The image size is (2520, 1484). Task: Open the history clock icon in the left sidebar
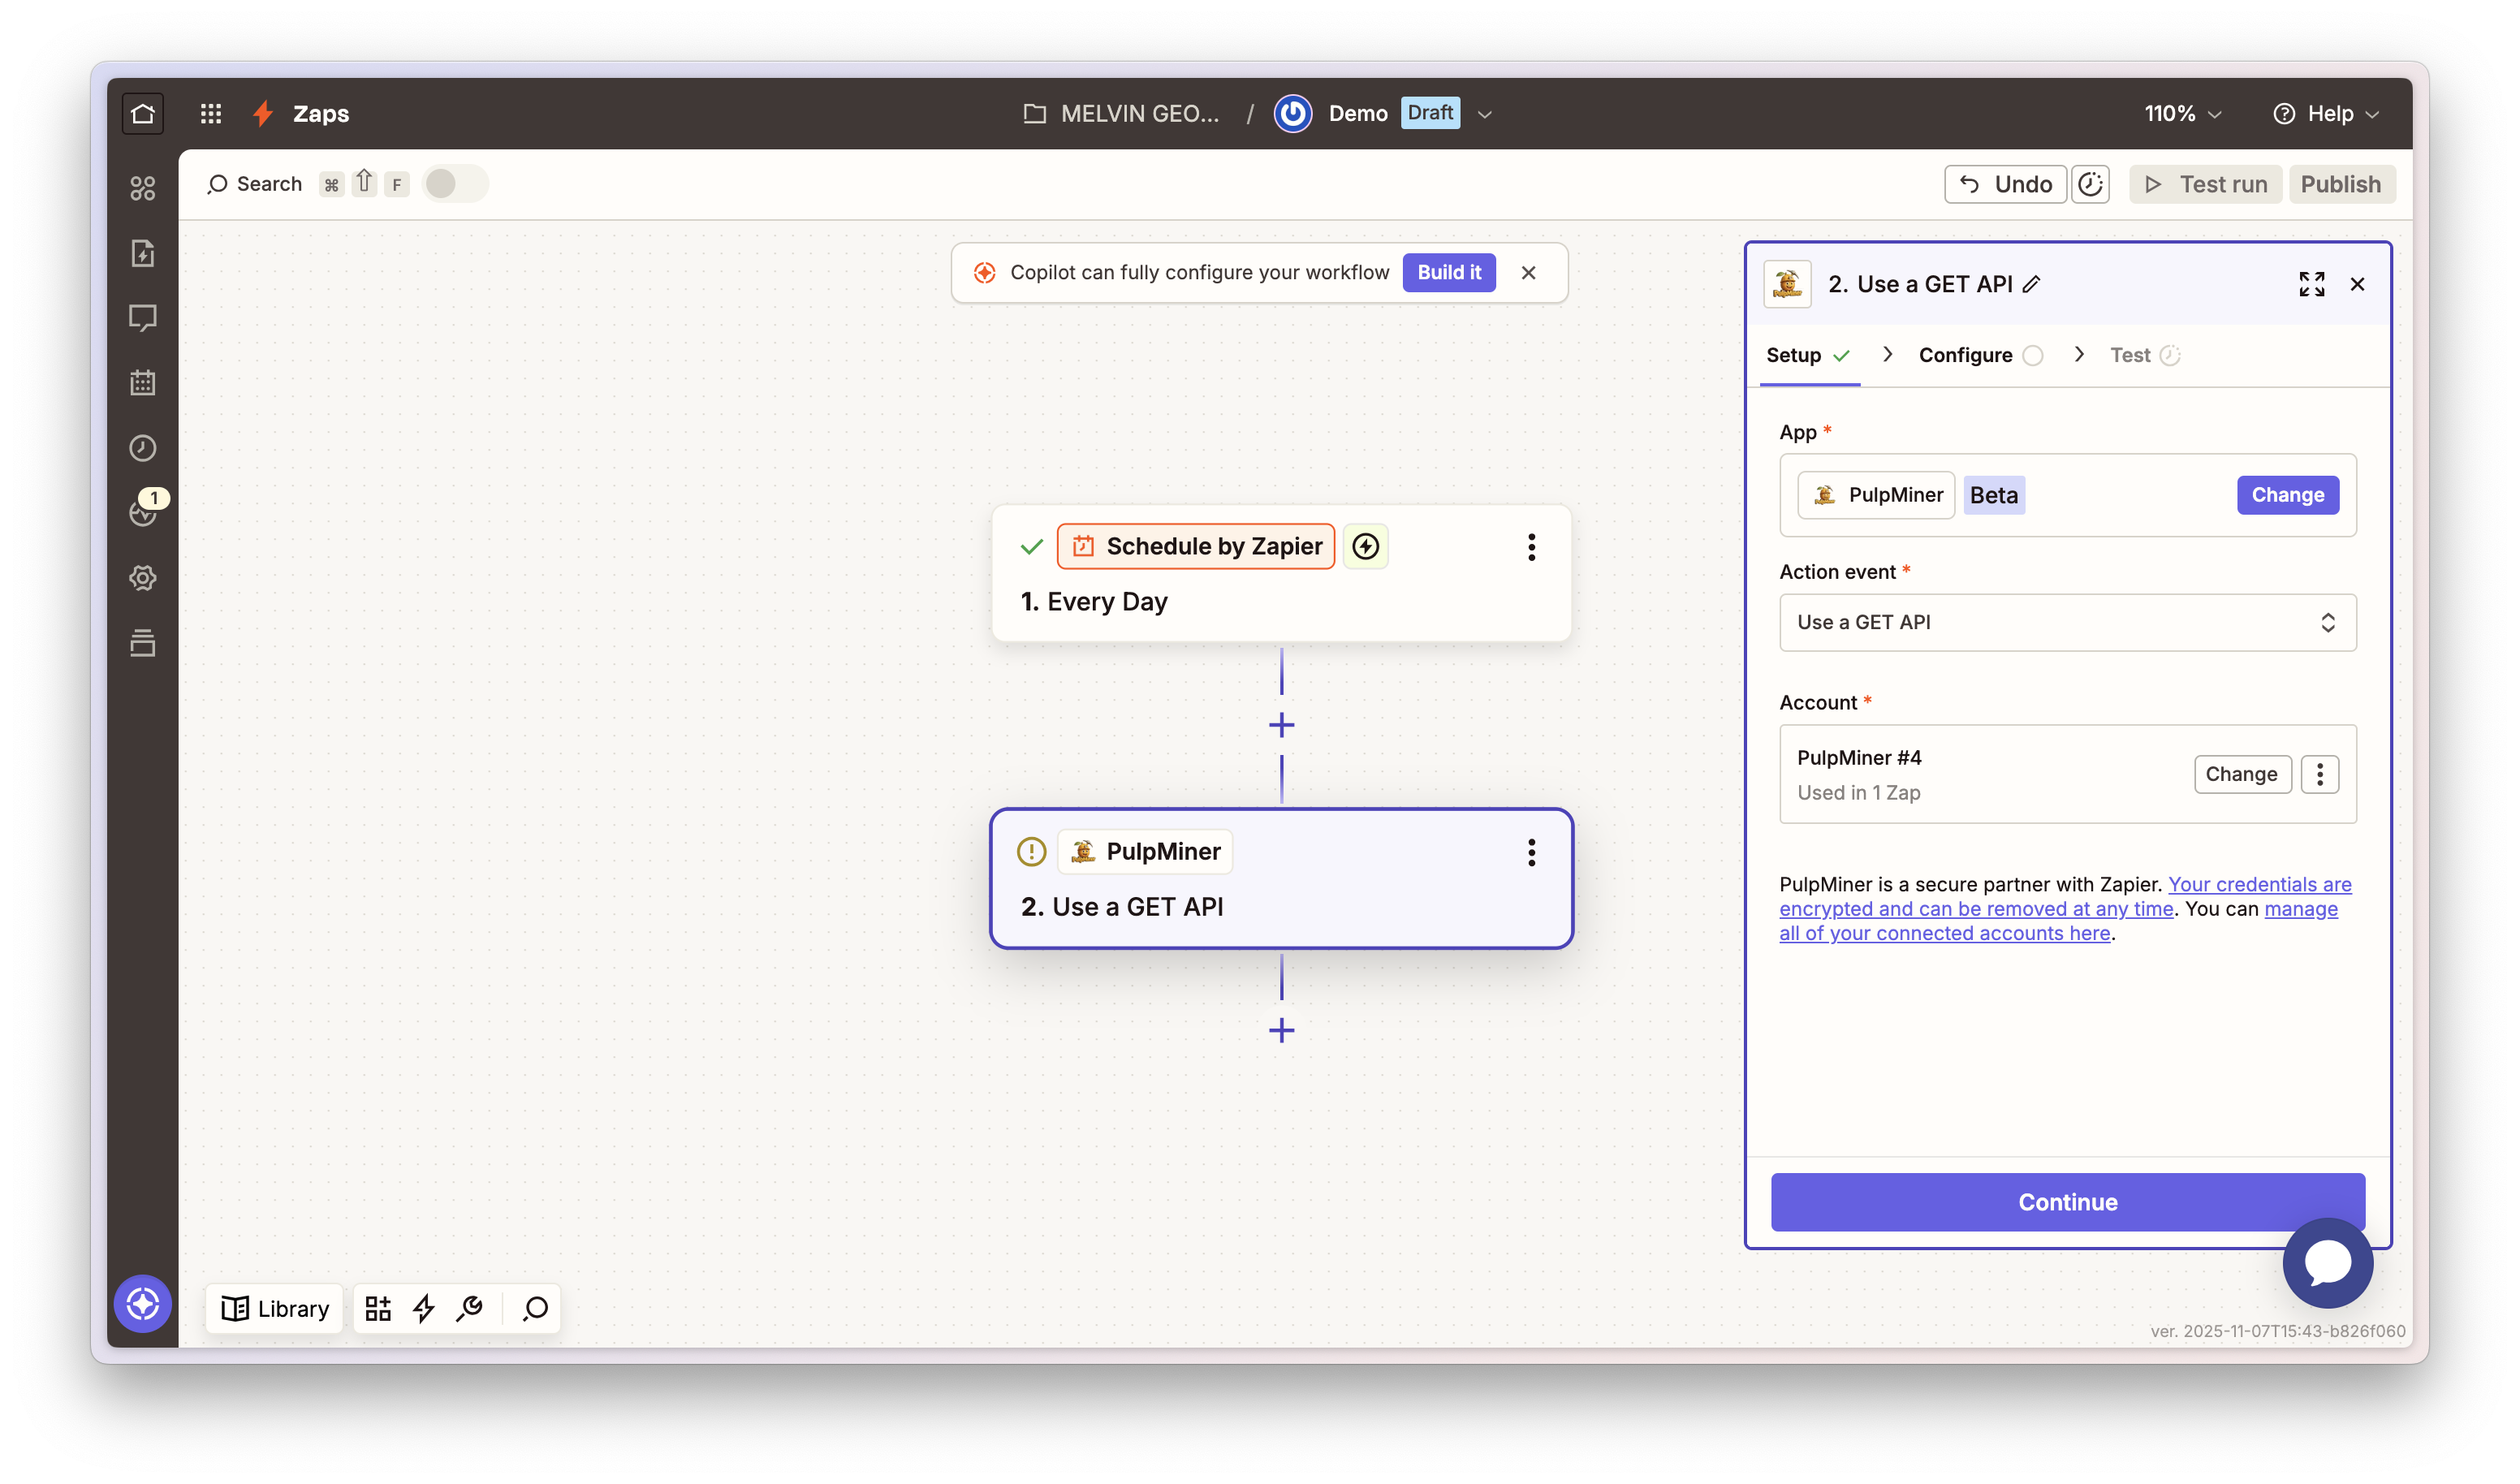143,448
